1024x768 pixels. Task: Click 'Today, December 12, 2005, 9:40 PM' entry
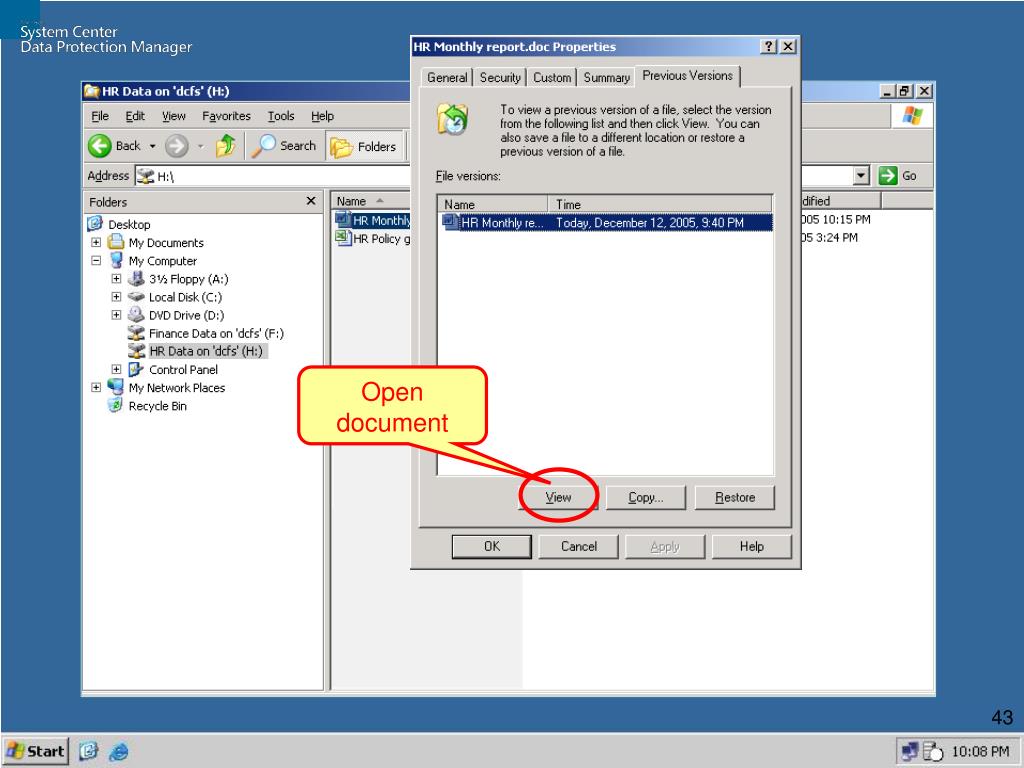(650, 223)
